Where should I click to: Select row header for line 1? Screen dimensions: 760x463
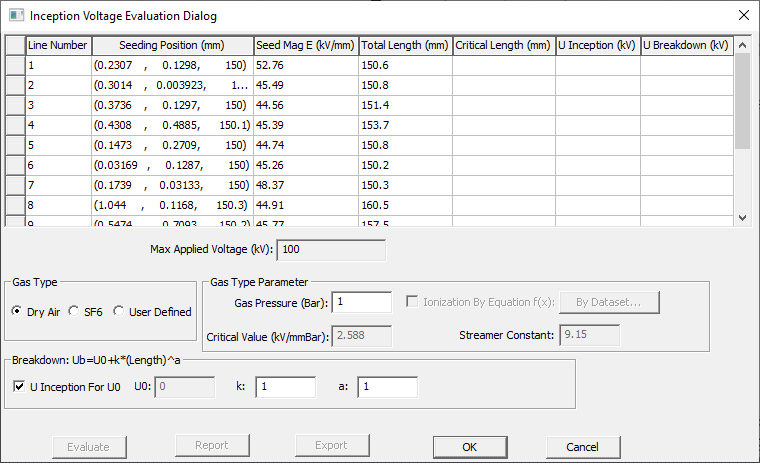click(x=16, y=66)
